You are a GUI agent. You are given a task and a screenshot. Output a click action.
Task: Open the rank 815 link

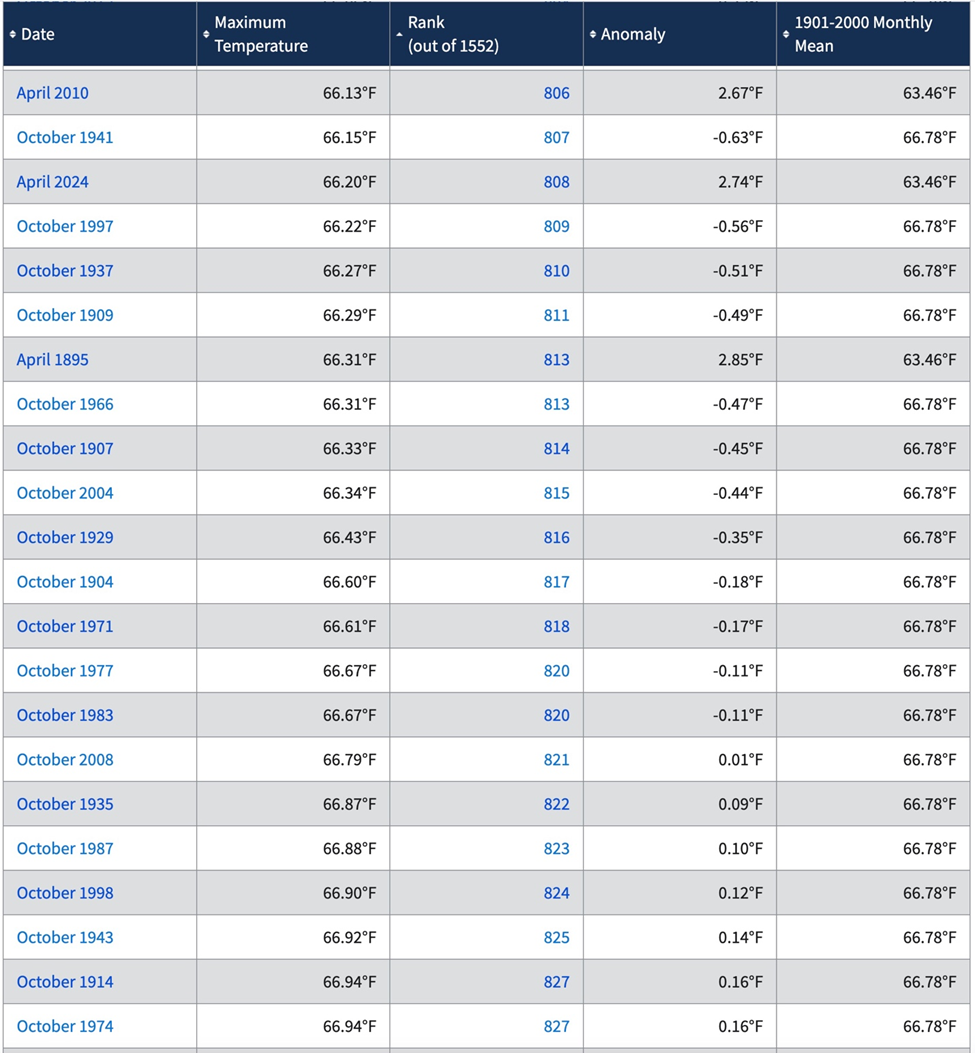pyautogui.click(x=556, y=493)
